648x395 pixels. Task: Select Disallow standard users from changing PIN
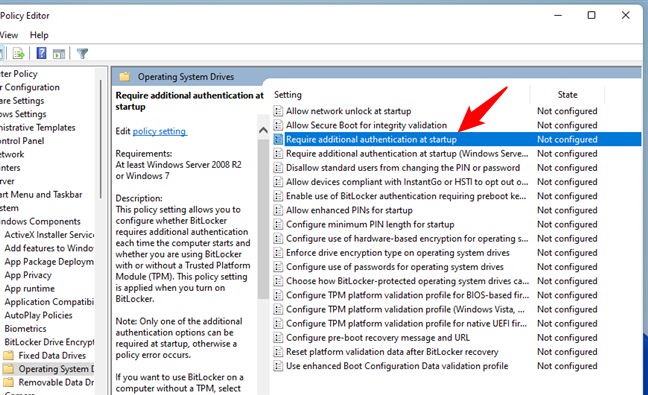403,168
